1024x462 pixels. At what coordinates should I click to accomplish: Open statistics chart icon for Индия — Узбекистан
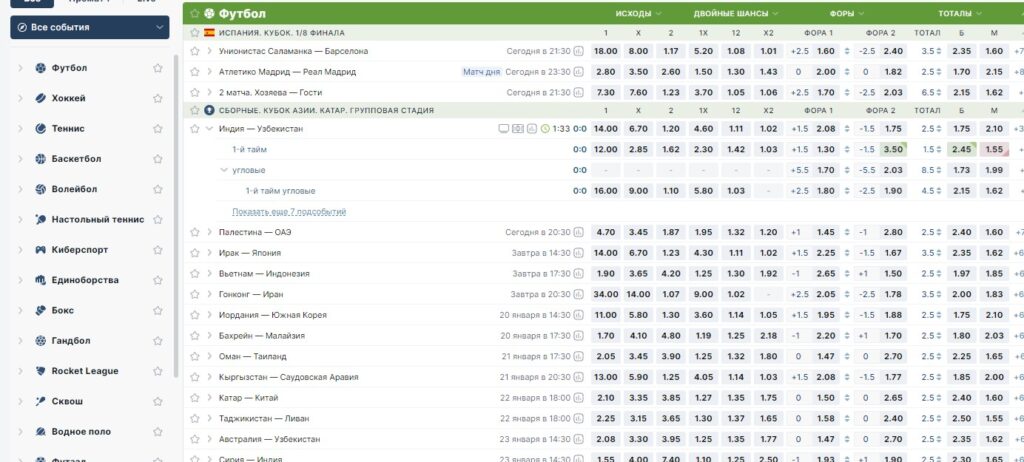click(x=532, y=129)
